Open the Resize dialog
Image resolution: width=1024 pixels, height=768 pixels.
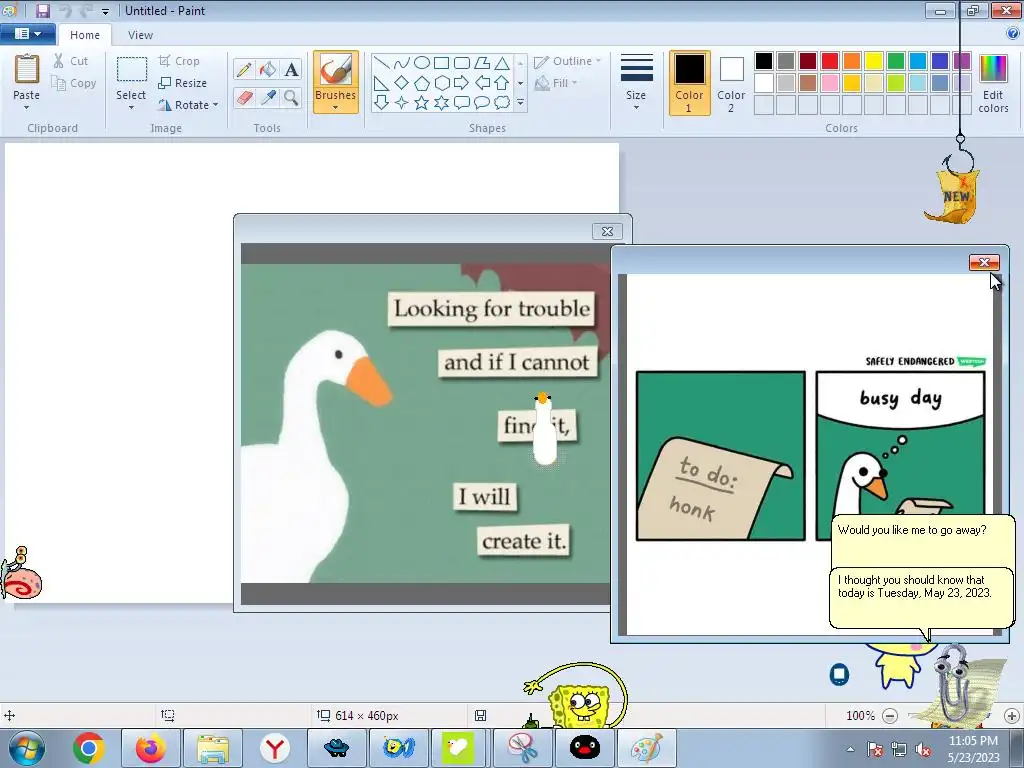pyautogui.click(x=183, y=83)
